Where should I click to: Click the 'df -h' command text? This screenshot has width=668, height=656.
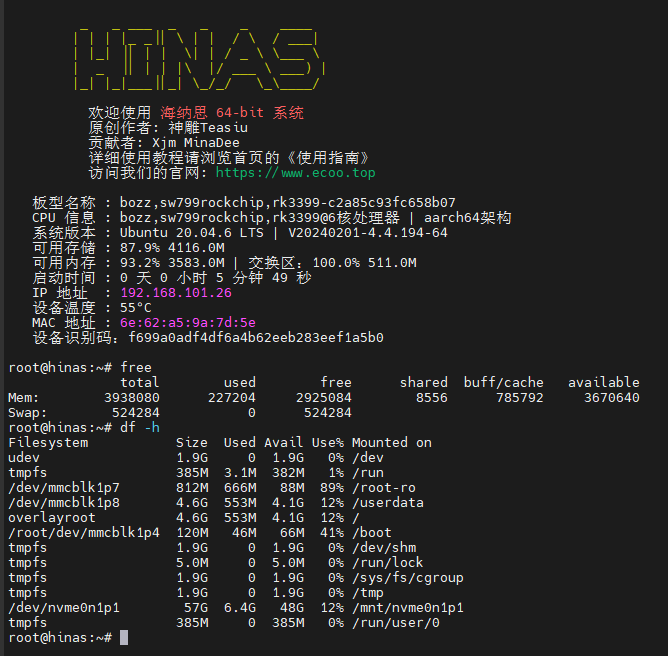tap(140, 427)
